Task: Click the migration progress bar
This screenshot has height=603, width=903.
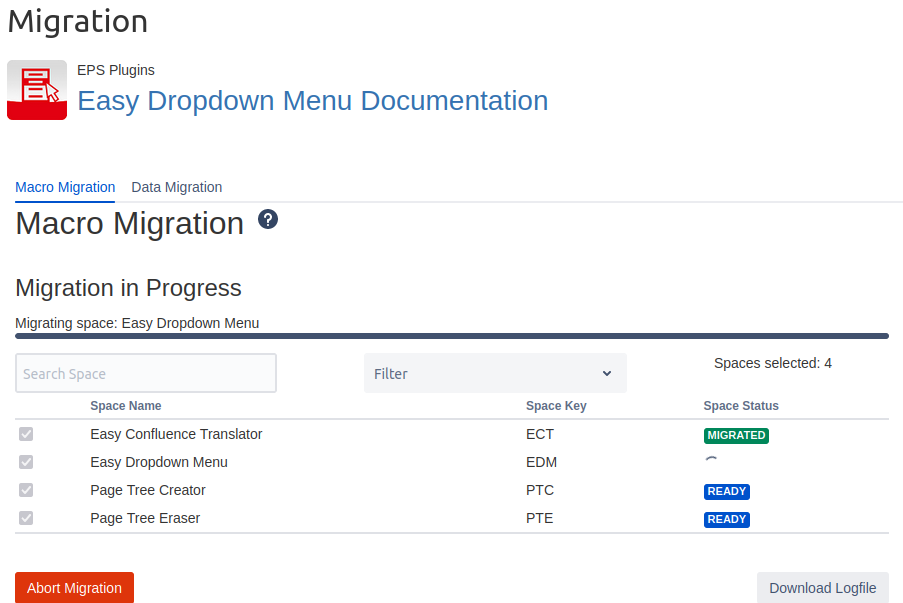Action: coord(451,336)
